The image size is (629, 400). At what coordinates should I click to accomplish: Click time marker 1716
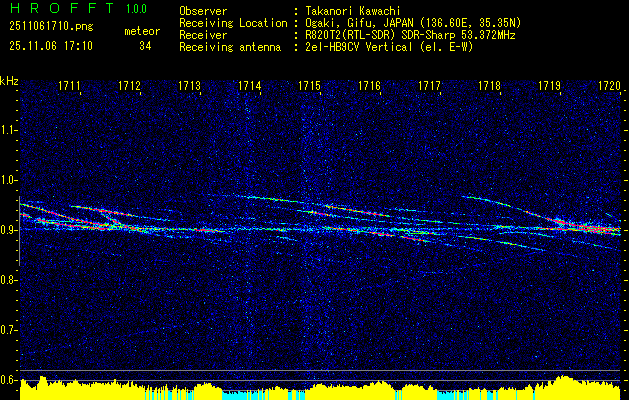(369, 86)
